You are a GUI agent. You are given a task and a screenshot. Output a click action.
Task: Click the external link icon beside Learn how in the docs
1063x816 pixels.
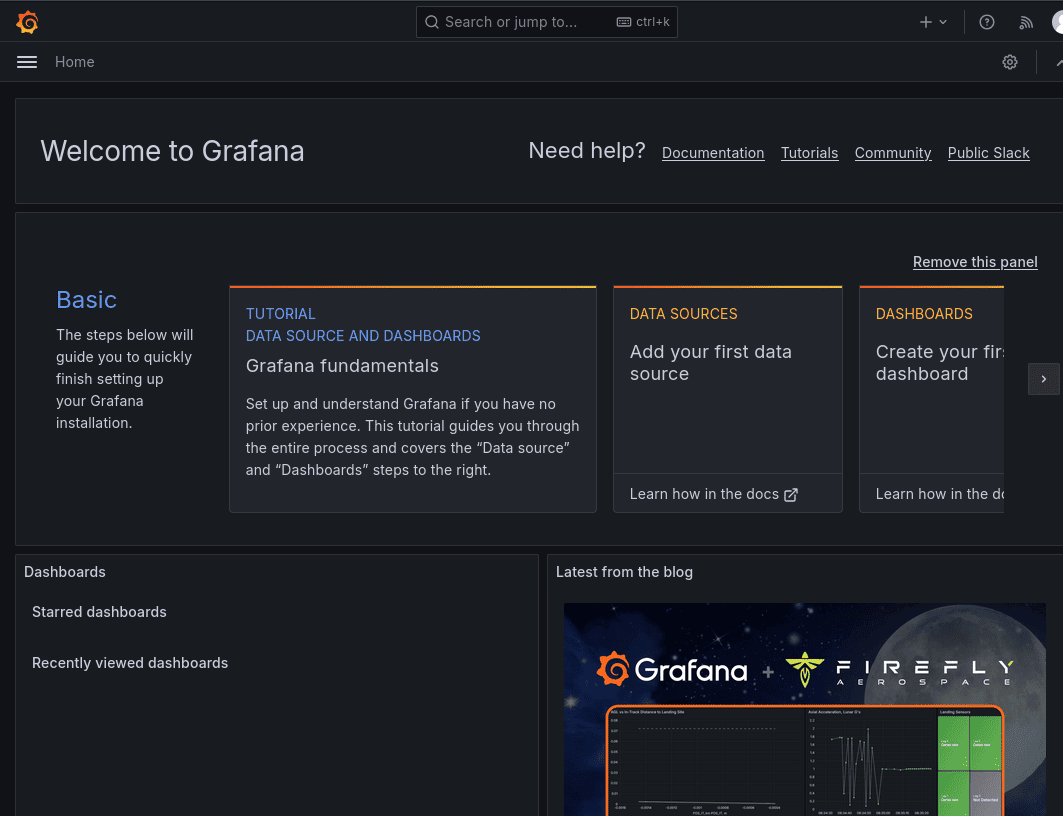click(x=791, y=495)
